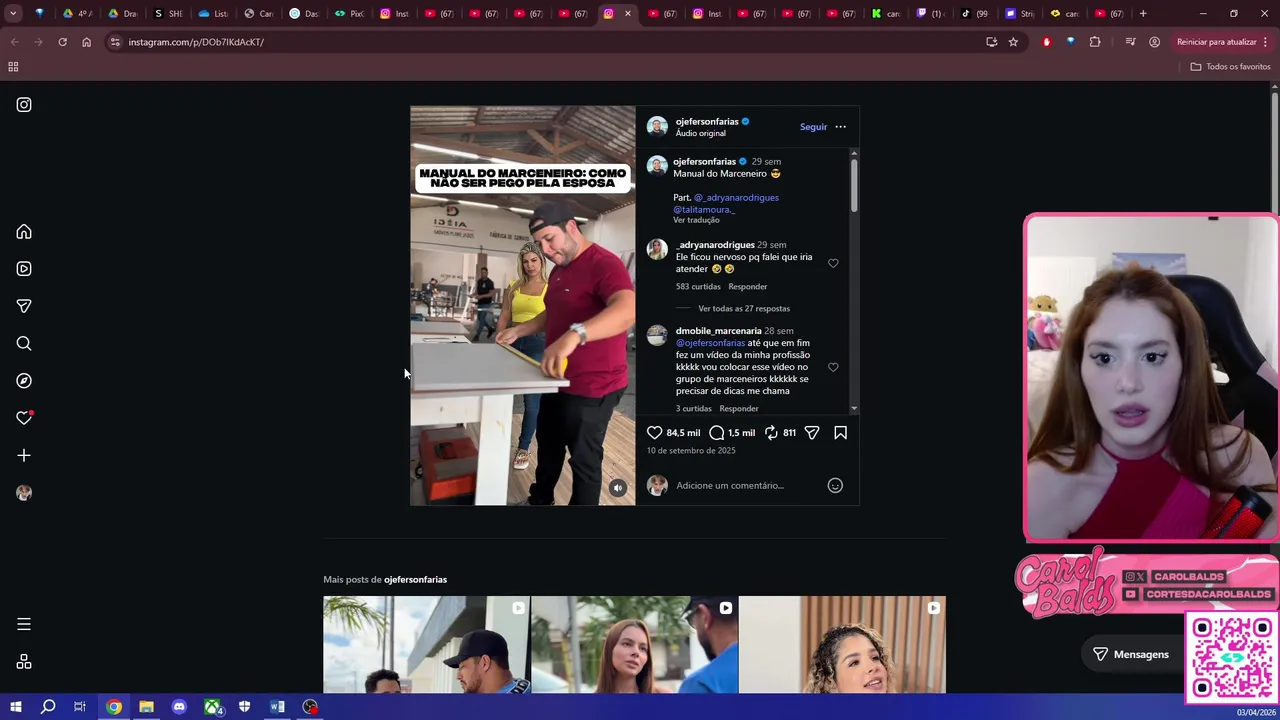Viewport: 1280px width, 720px height.
Task: Open third thumbnail with curly-haired woman
Action: pyautogui.click(x=842, y=645)
